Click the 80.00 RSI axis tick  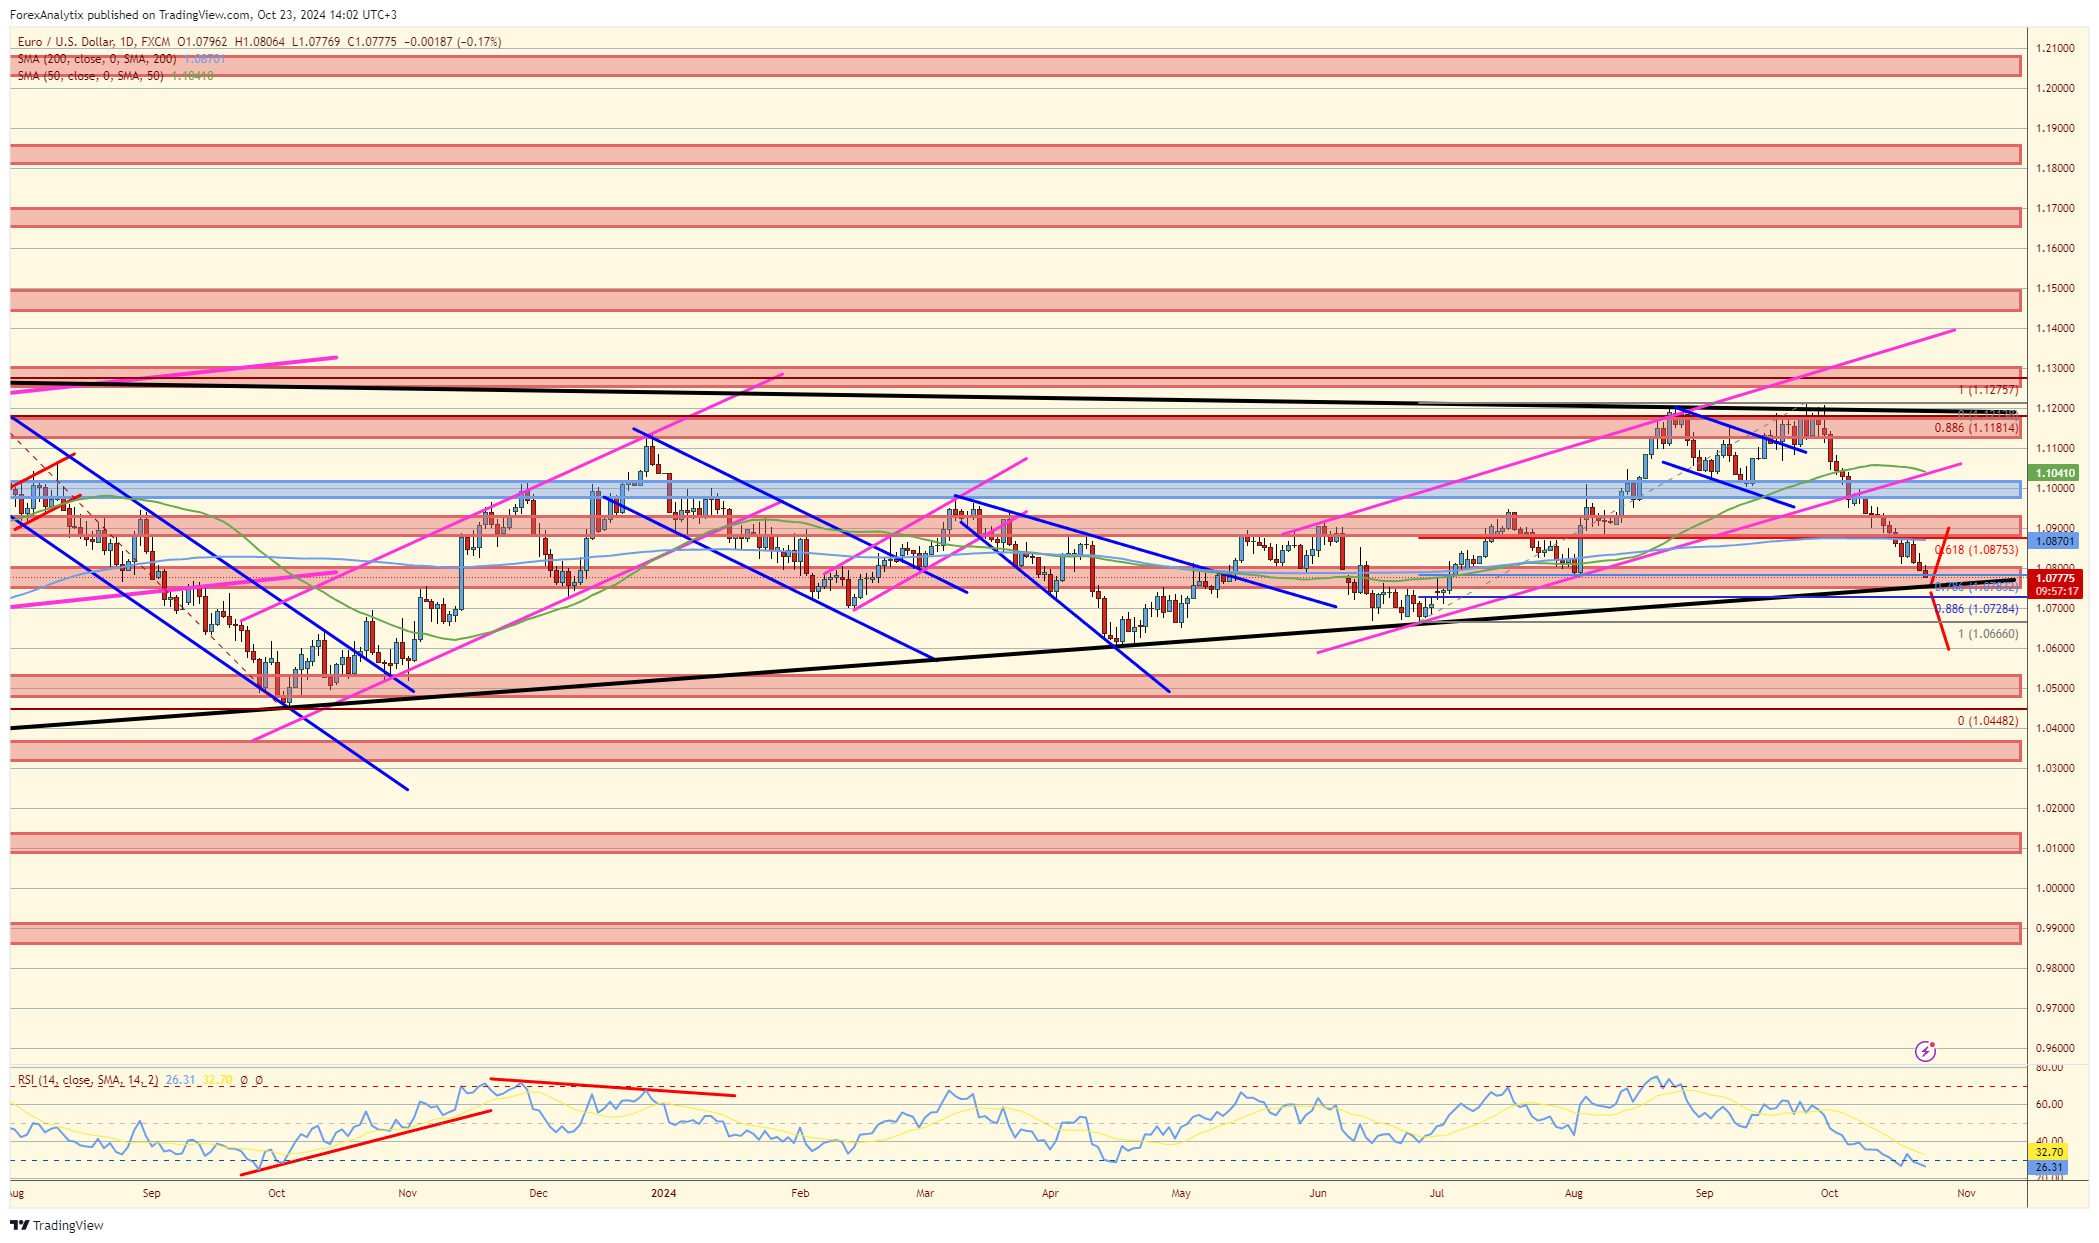pos(2049,1068)
